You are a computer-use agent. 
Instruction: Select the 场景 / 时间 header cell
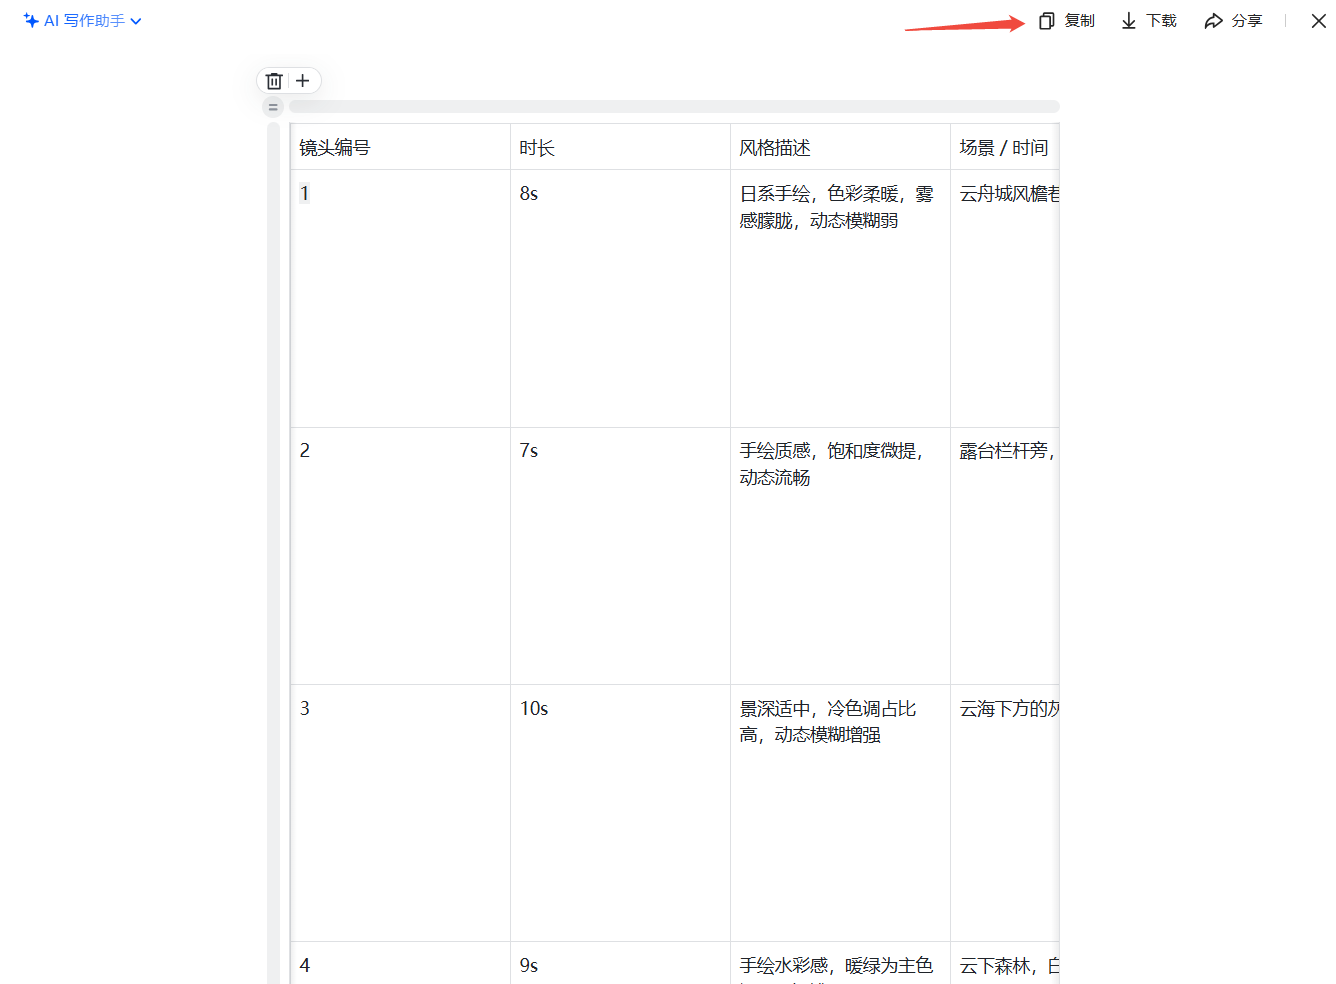(1004, 148)
